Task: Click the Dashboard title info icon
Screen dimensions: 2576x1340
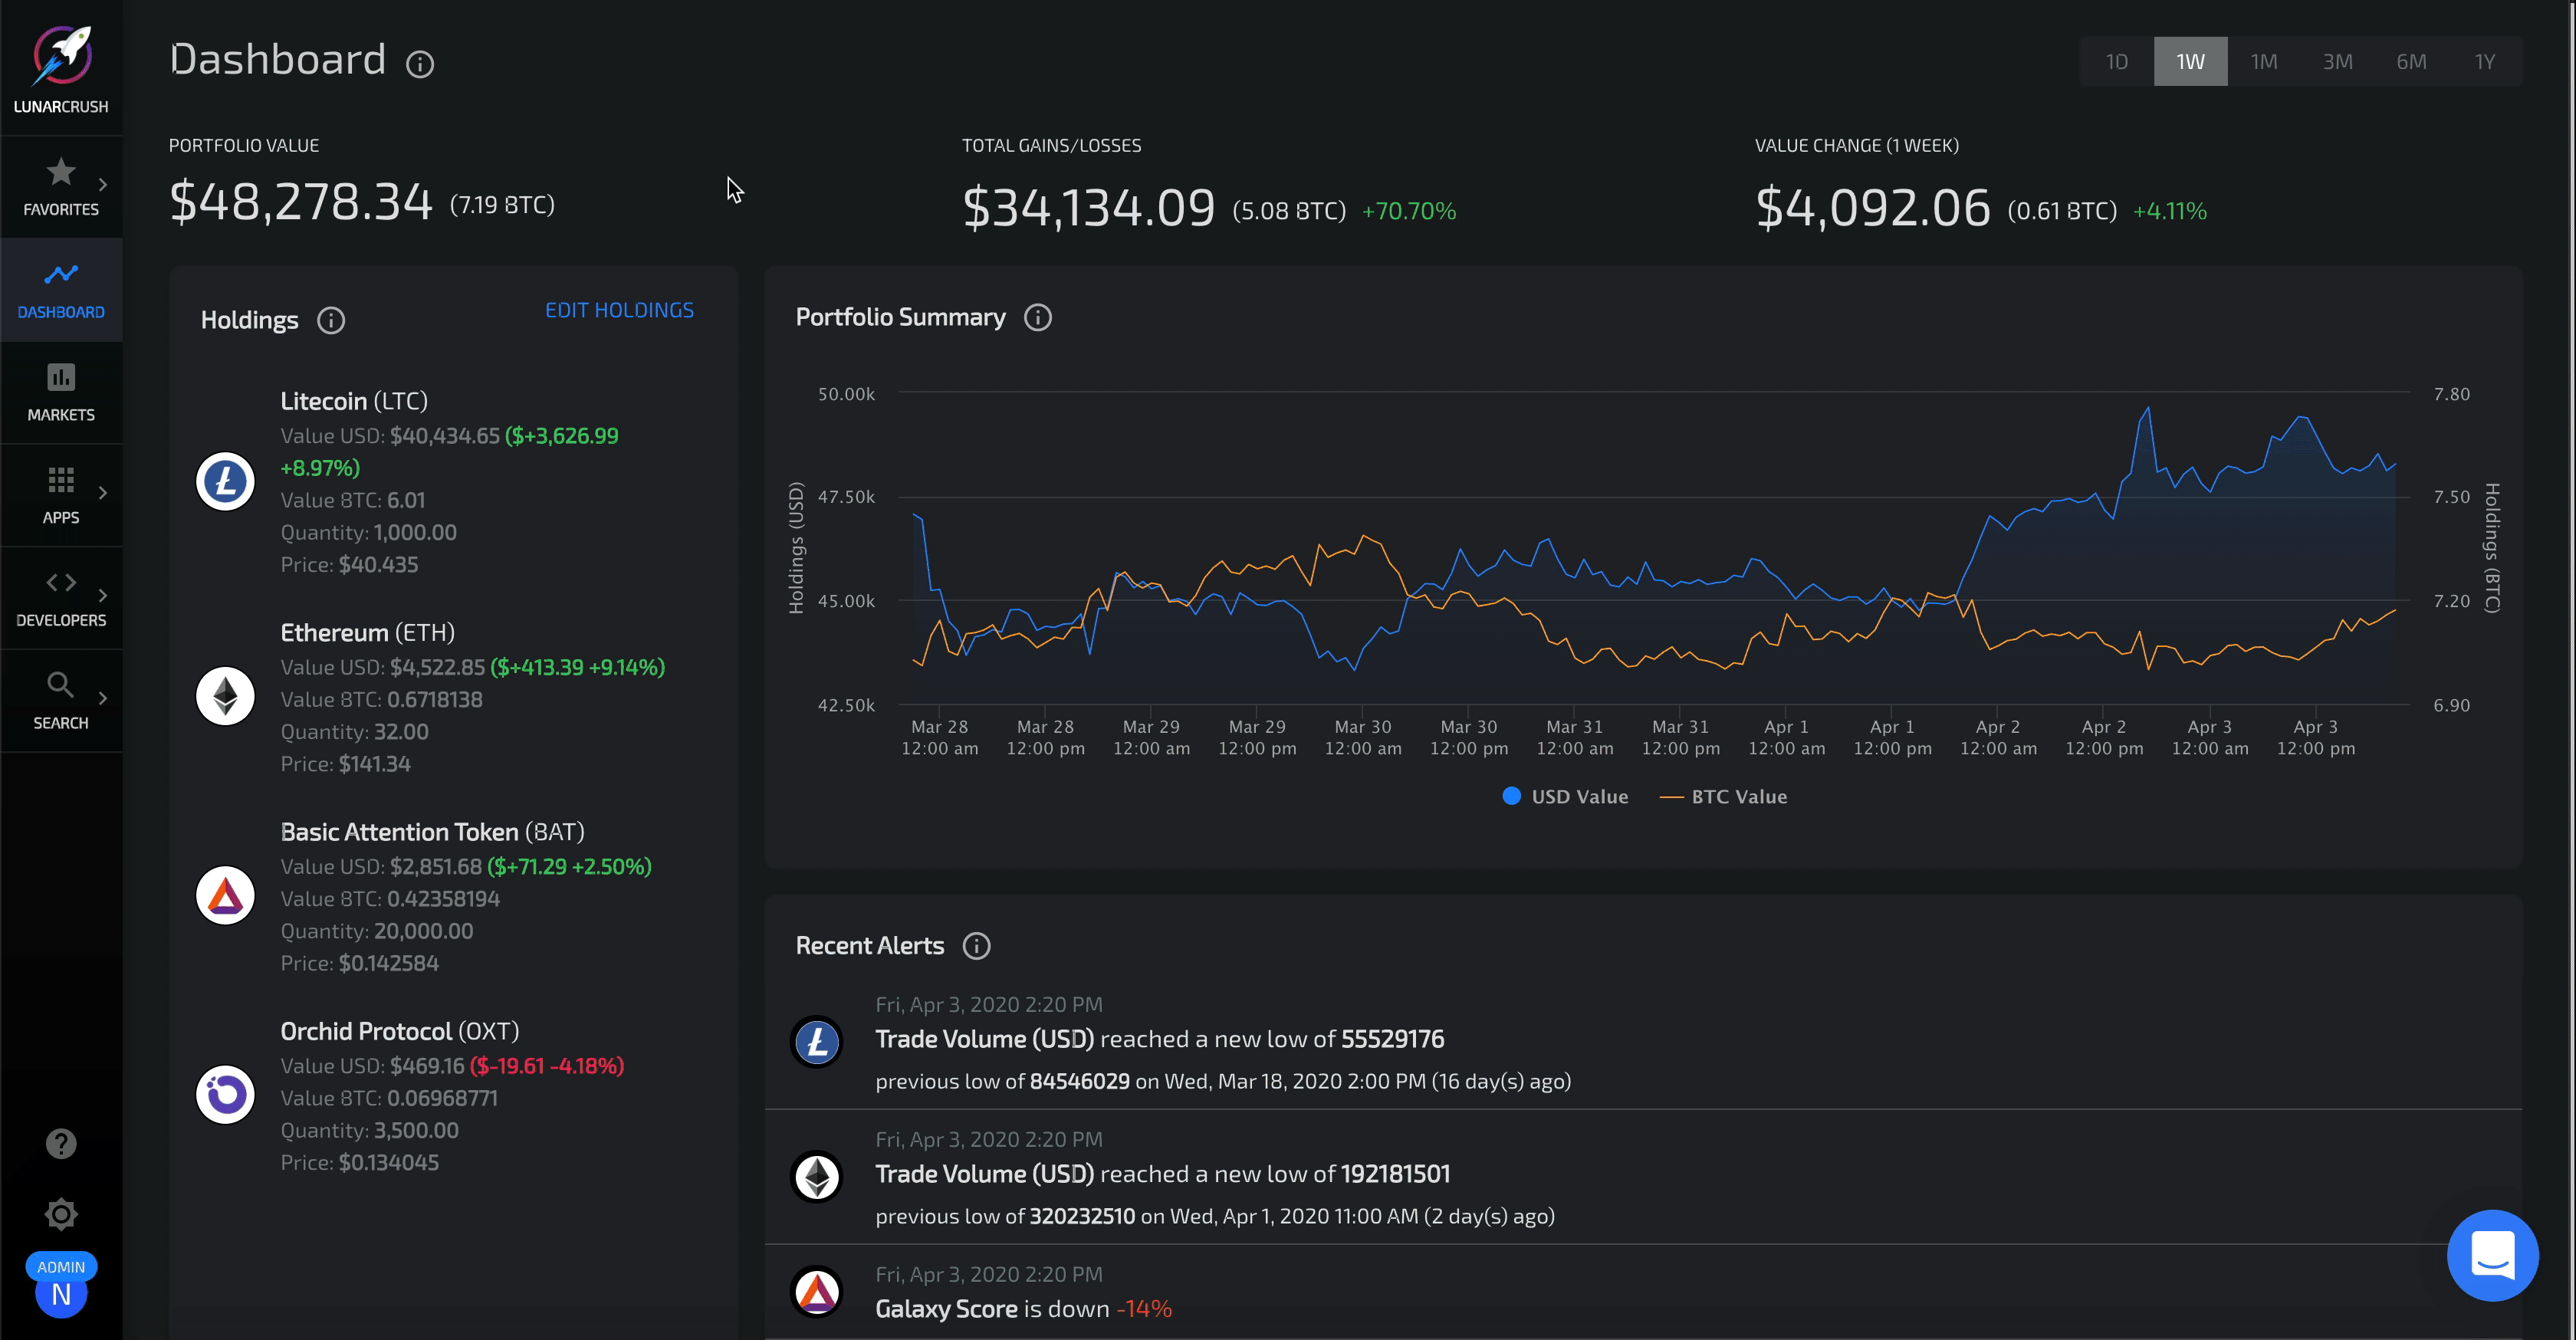Action: [x=420, y=64]
